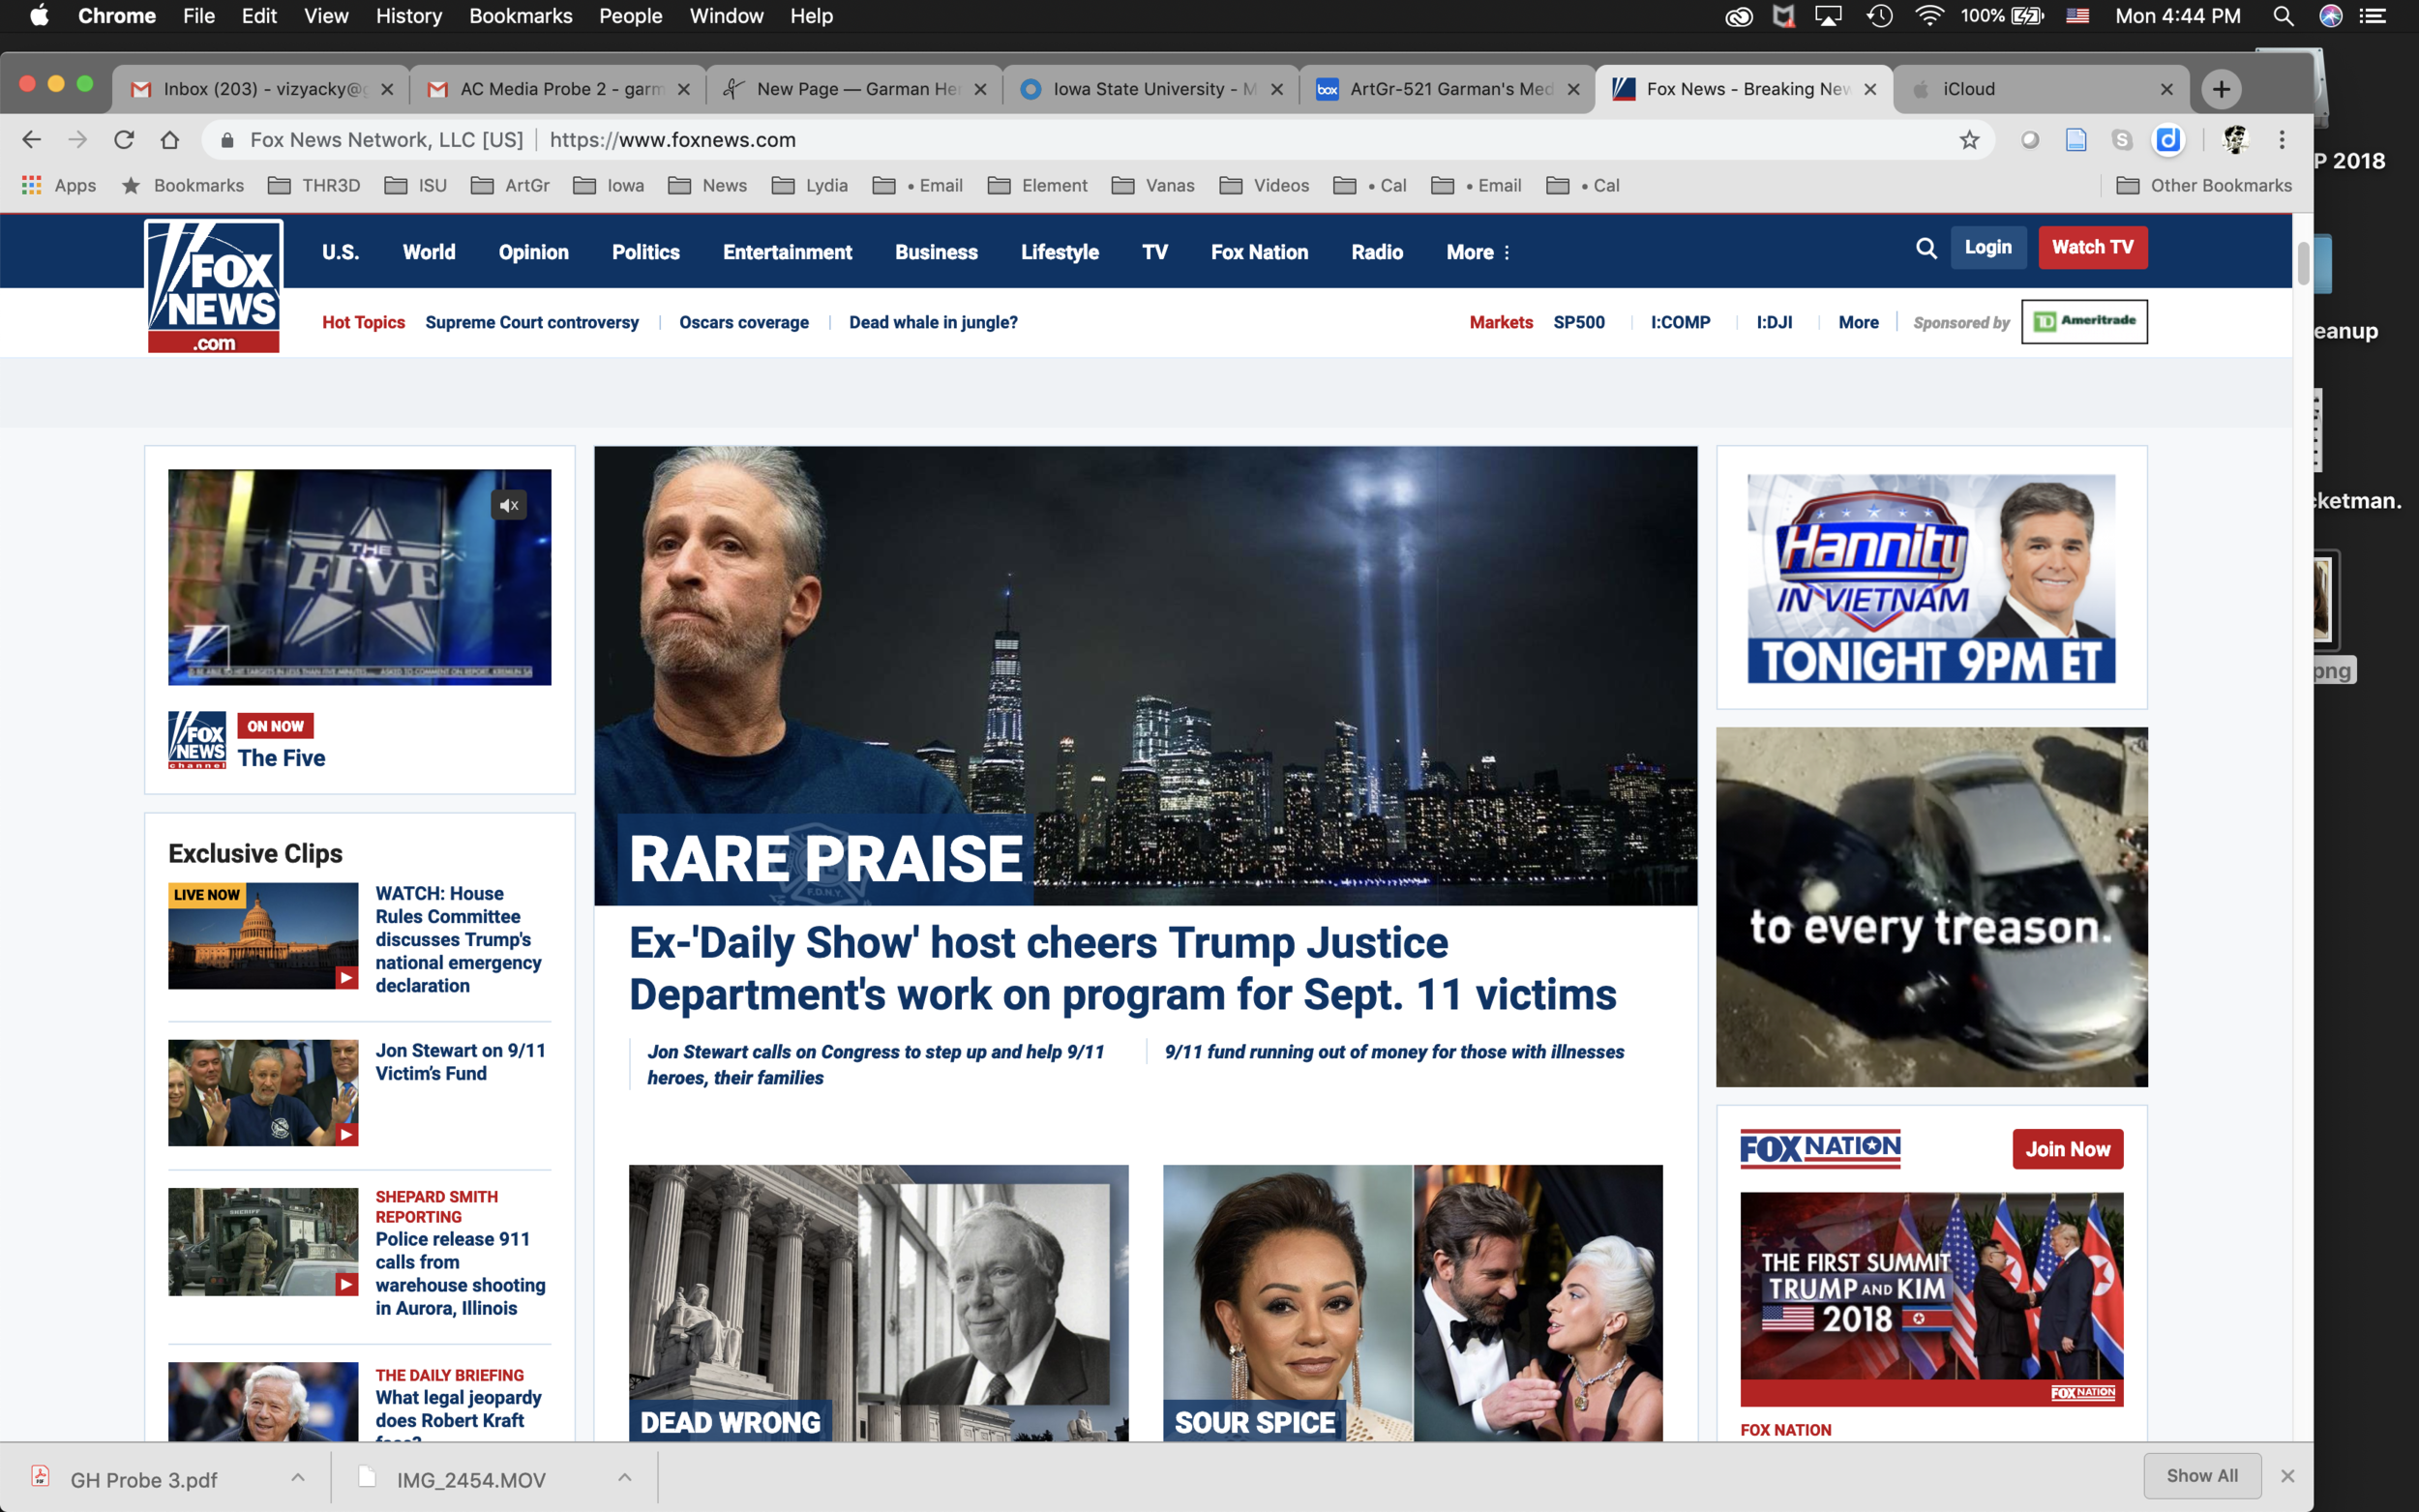This screenshot has width=2419, height=1512.
Task: Open the Hannity in Vietnam banner
Action: pyautogui.click(x=1931, y=579)
